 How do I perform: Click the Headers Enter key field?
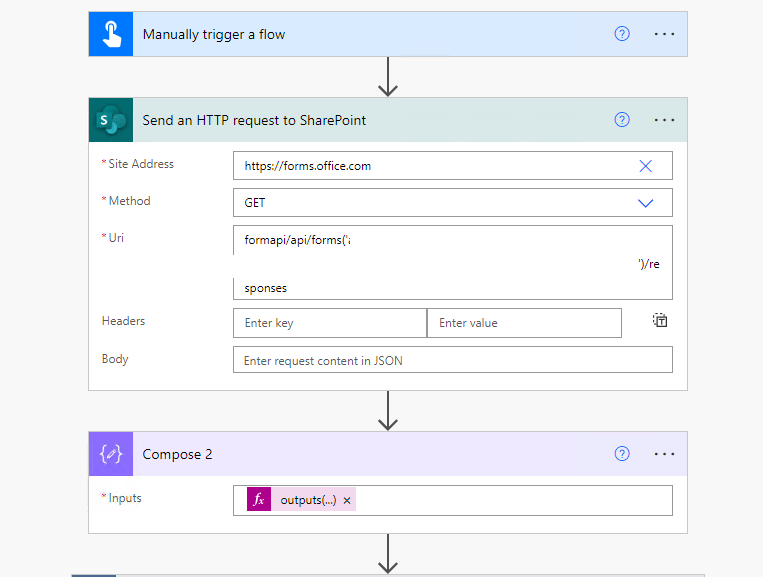(x=330, y=323)
